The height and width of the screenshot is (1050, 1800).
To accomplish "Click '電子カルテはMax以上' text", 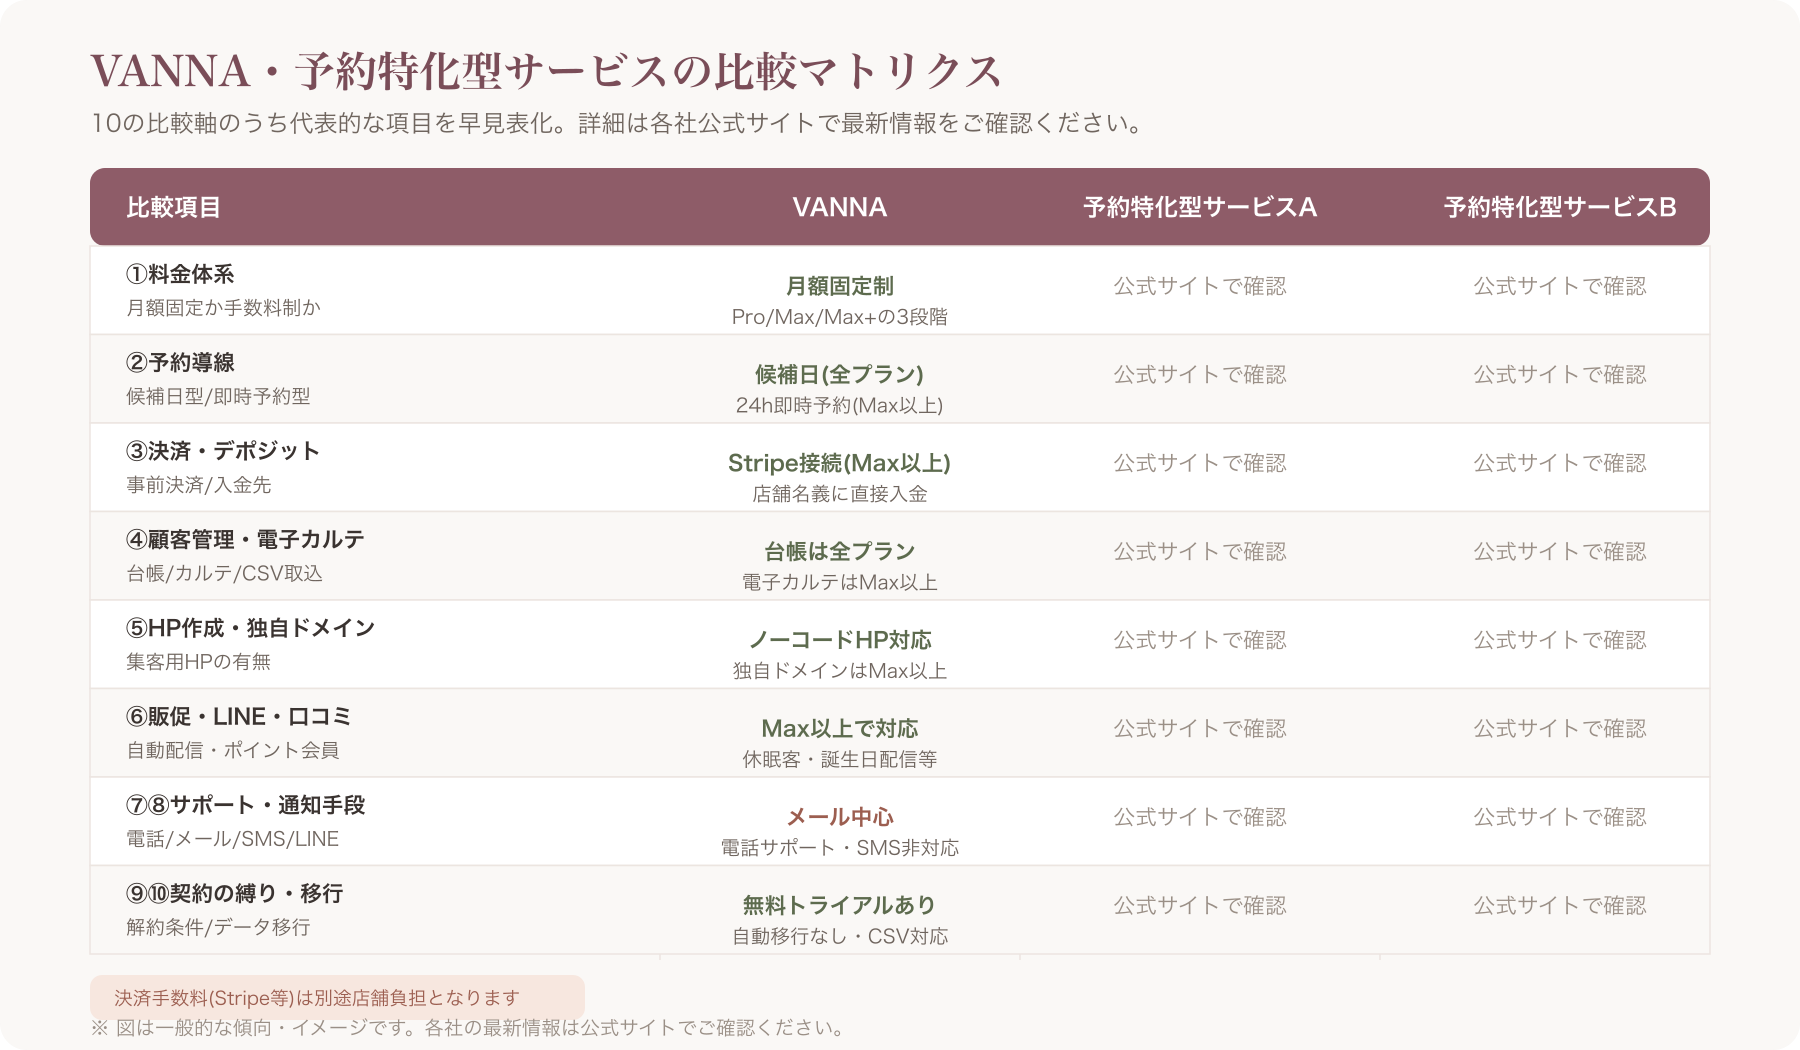I will (840, 582).
